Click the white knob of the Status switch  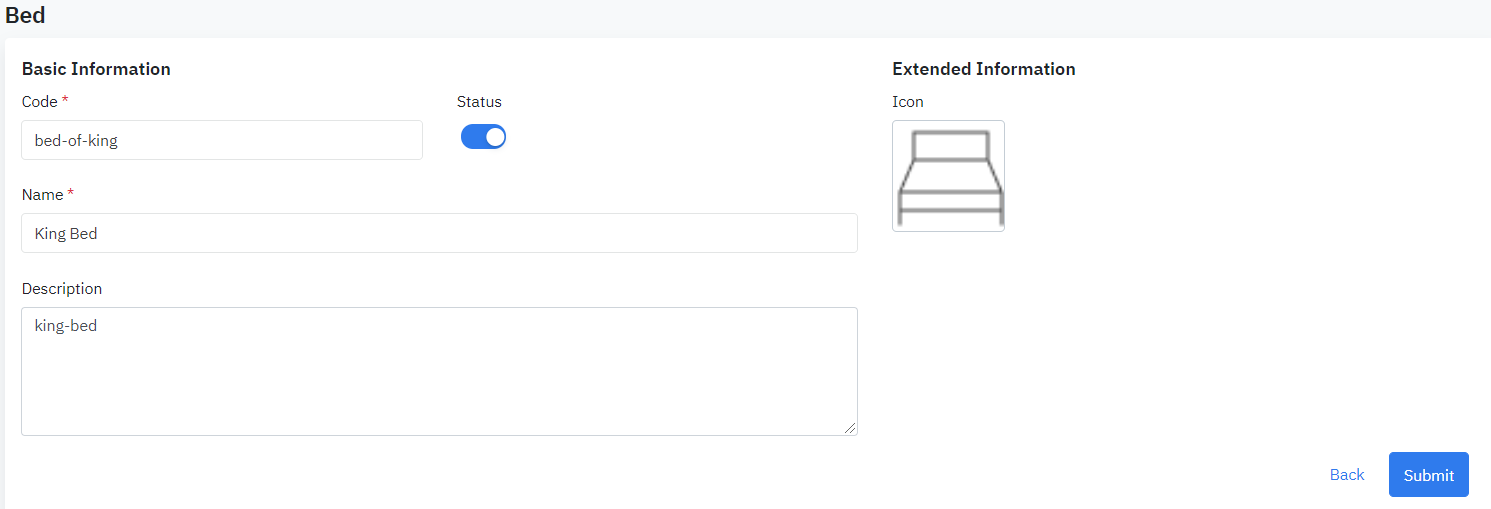pyautogui.click(x=494, y=137)
